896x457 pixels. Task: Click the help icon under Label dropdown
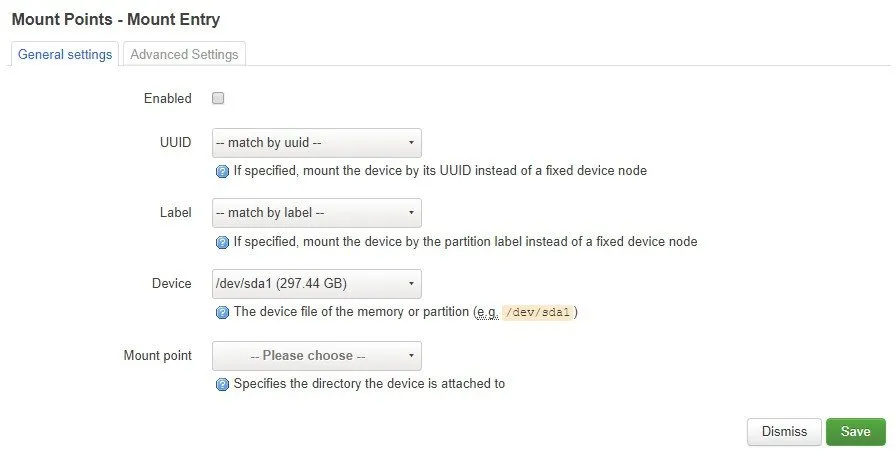tap(223, 242)
